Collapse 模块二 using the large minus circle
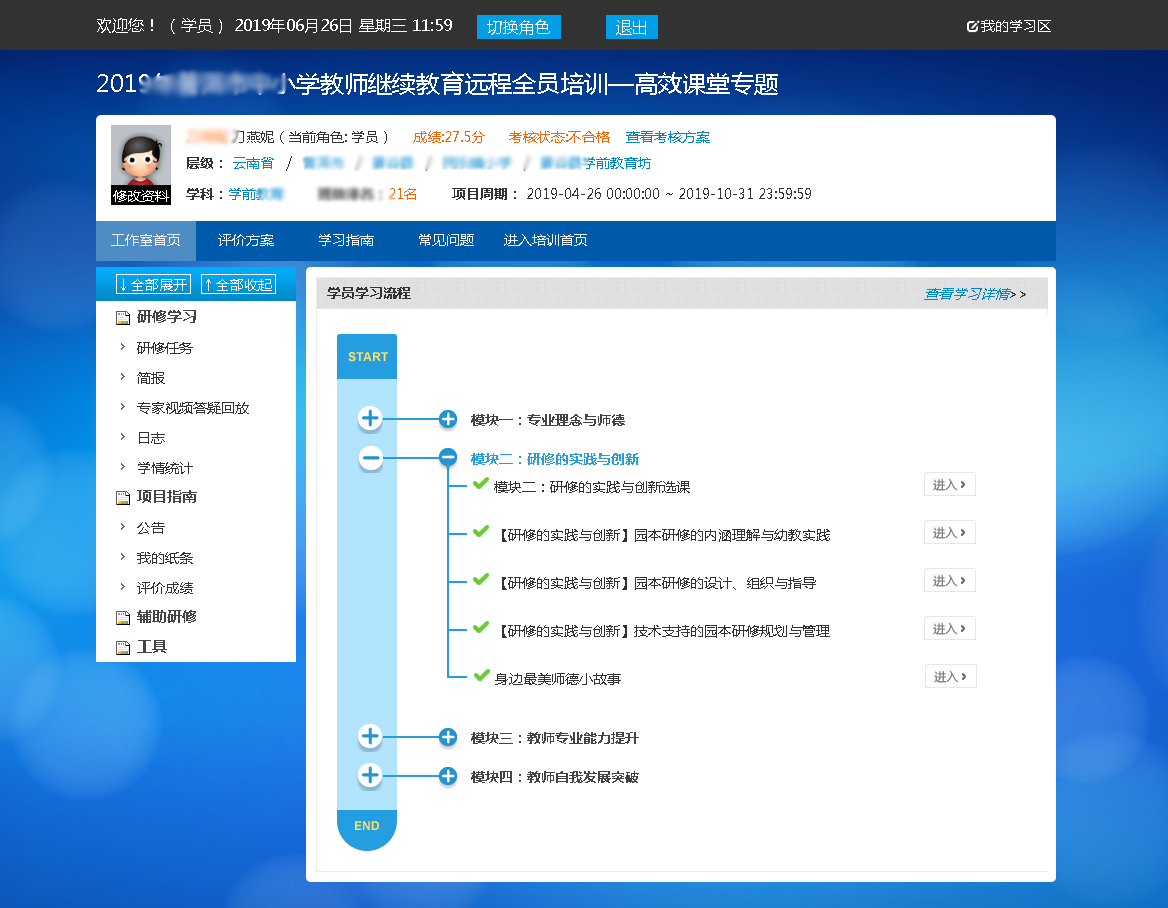Image resolution: width=1168 pixels, height=908 pixels. tap(370, 459)
